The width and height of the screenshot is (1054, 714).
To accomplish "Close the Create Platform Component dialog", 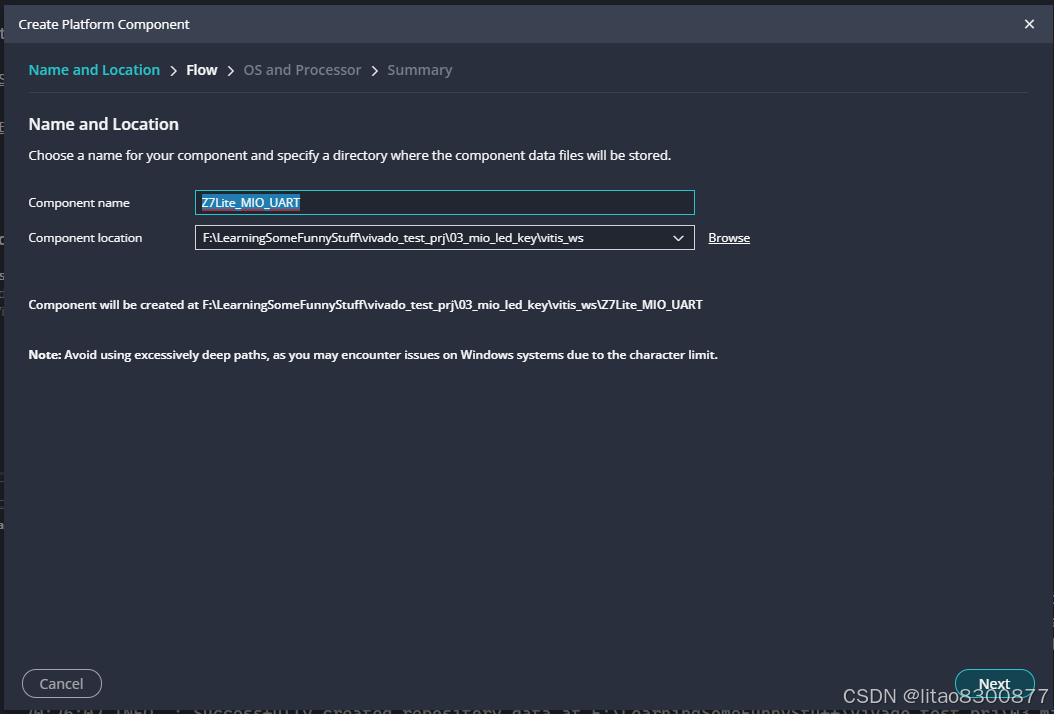I will [1029, 24].
